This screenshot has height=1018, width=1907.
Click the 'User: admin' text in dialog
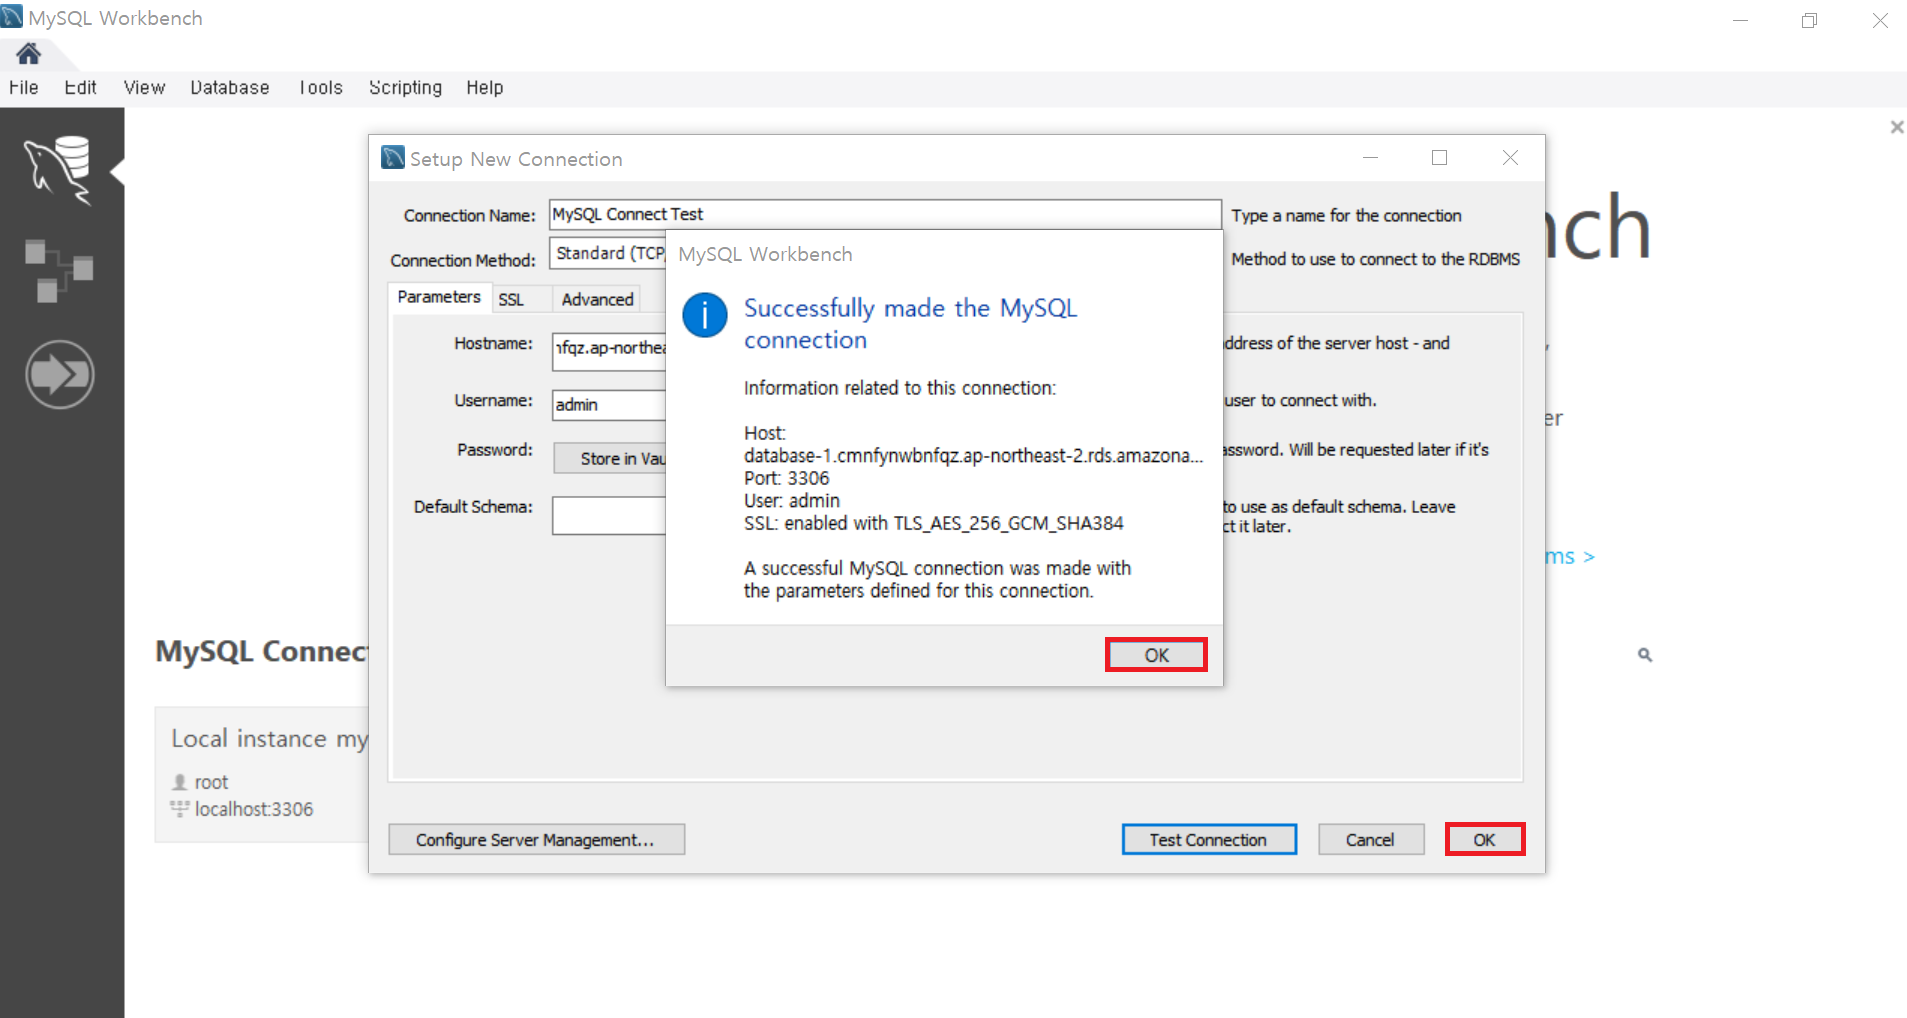click(x=792, y=501)
